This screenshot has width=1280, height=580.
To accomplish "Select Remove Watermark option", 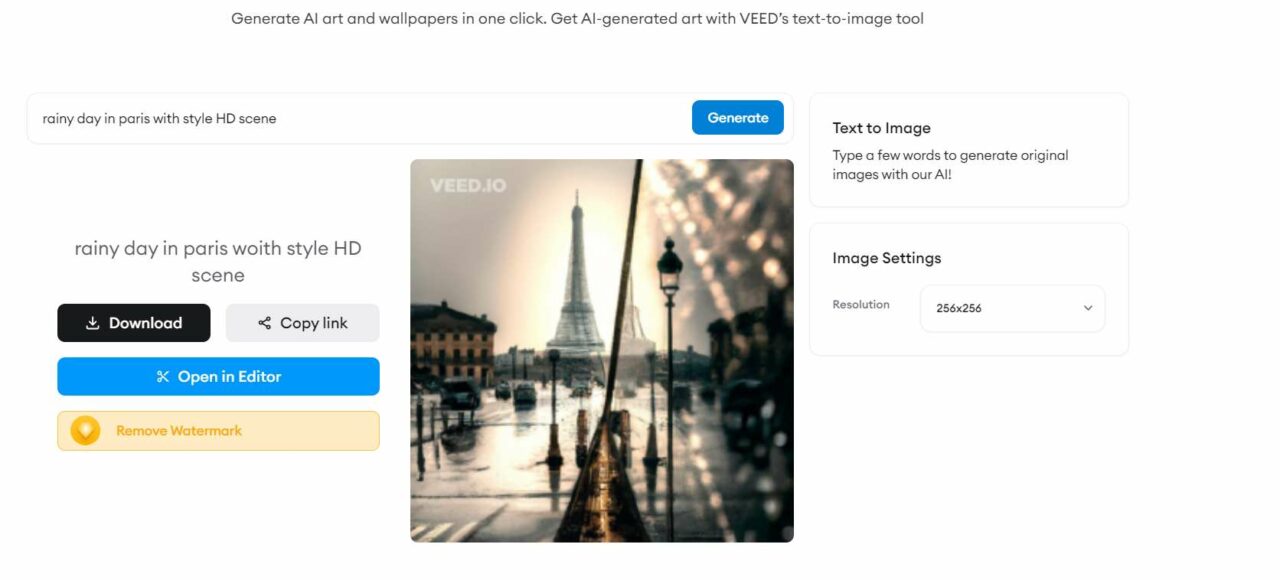I will (218, 430).
